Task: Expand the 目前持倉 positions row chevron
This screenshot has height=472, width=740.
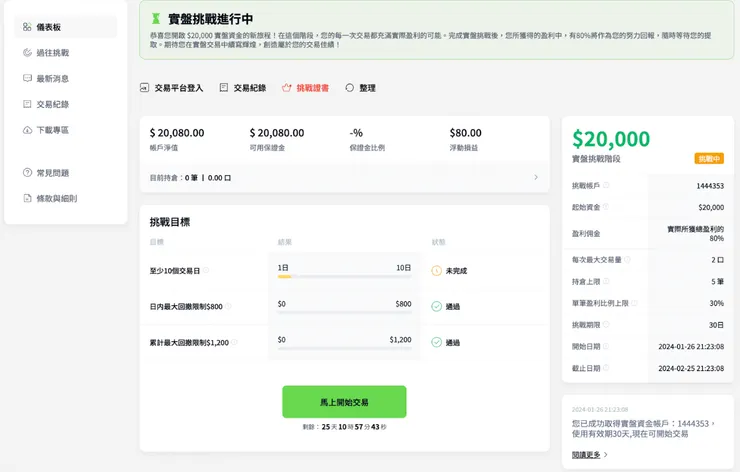Action: point(536,177)
